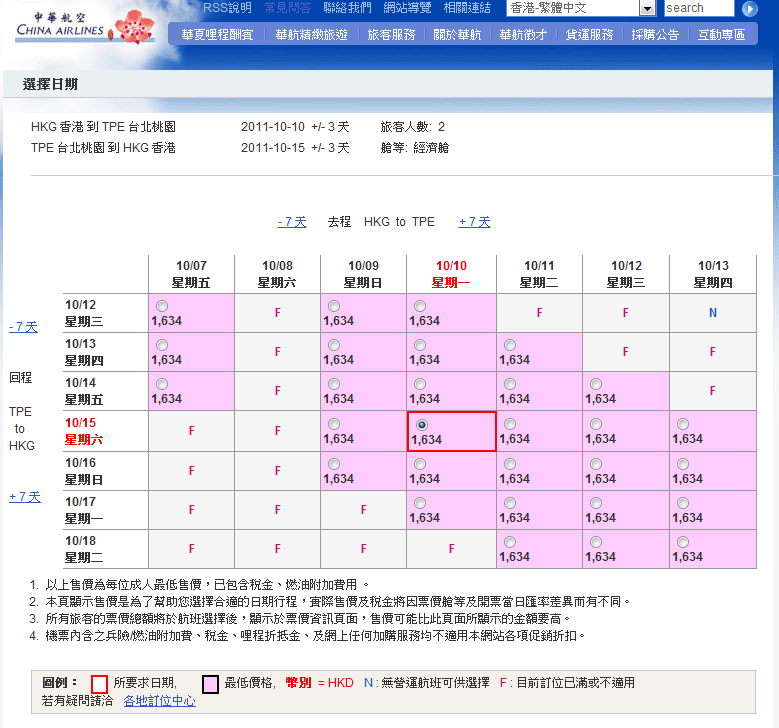Open the RSS說明 link

[x=227, y=8]
